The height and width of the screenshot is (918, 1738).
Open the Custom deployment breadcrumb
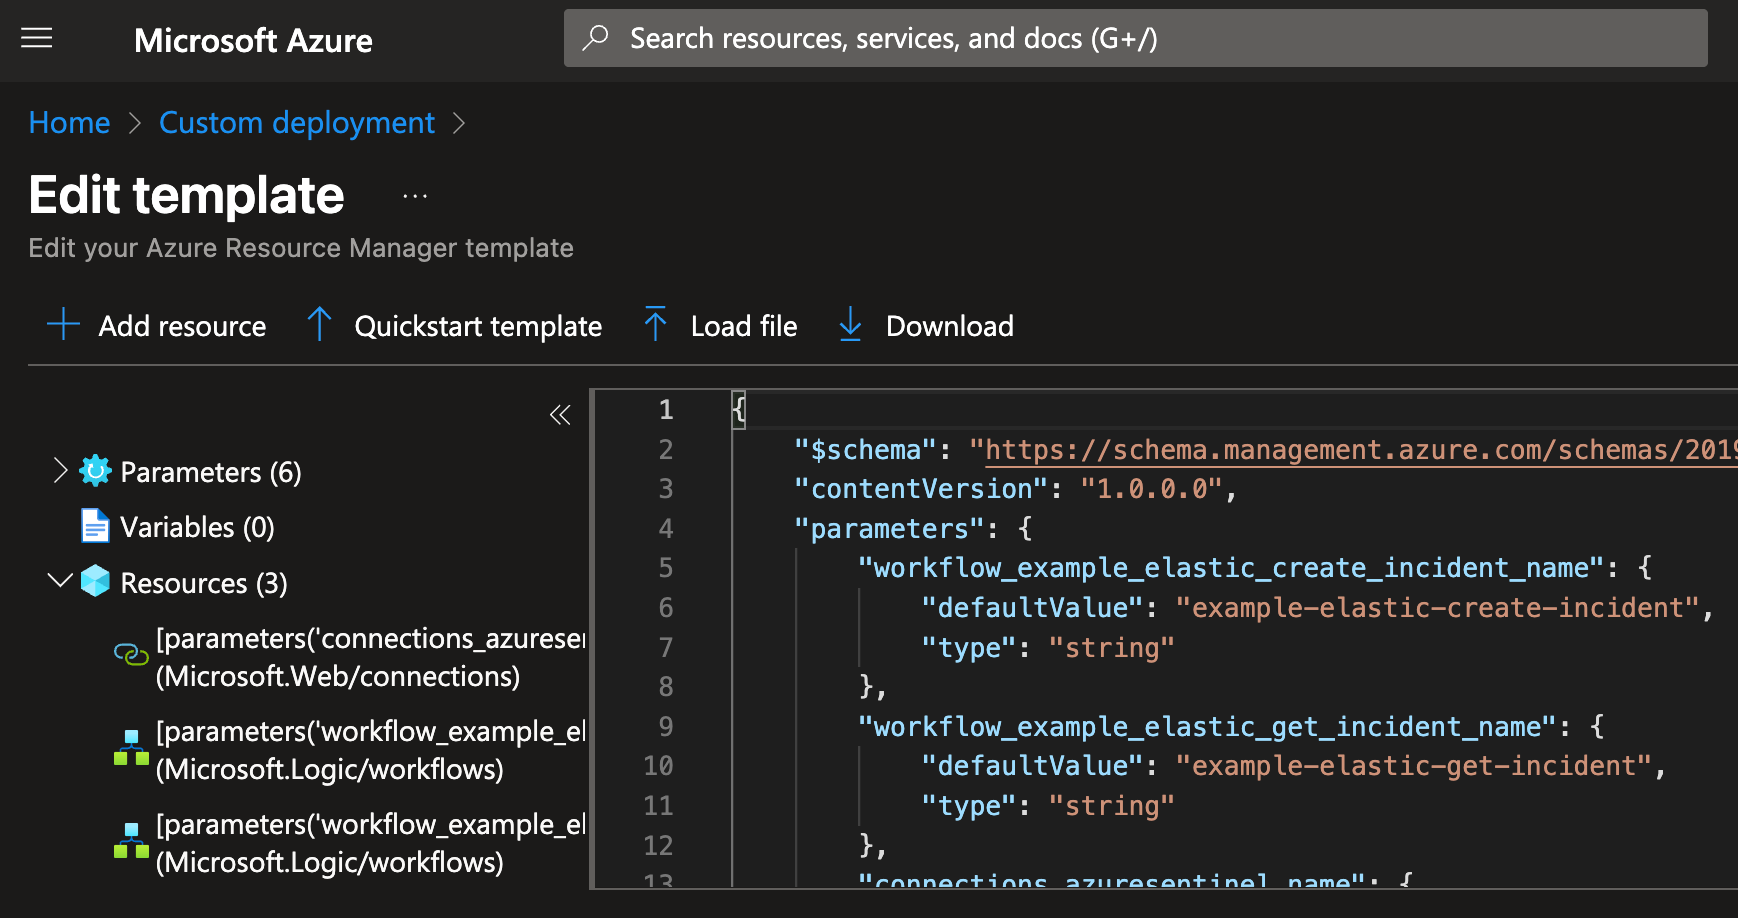[x=297, y=123]
